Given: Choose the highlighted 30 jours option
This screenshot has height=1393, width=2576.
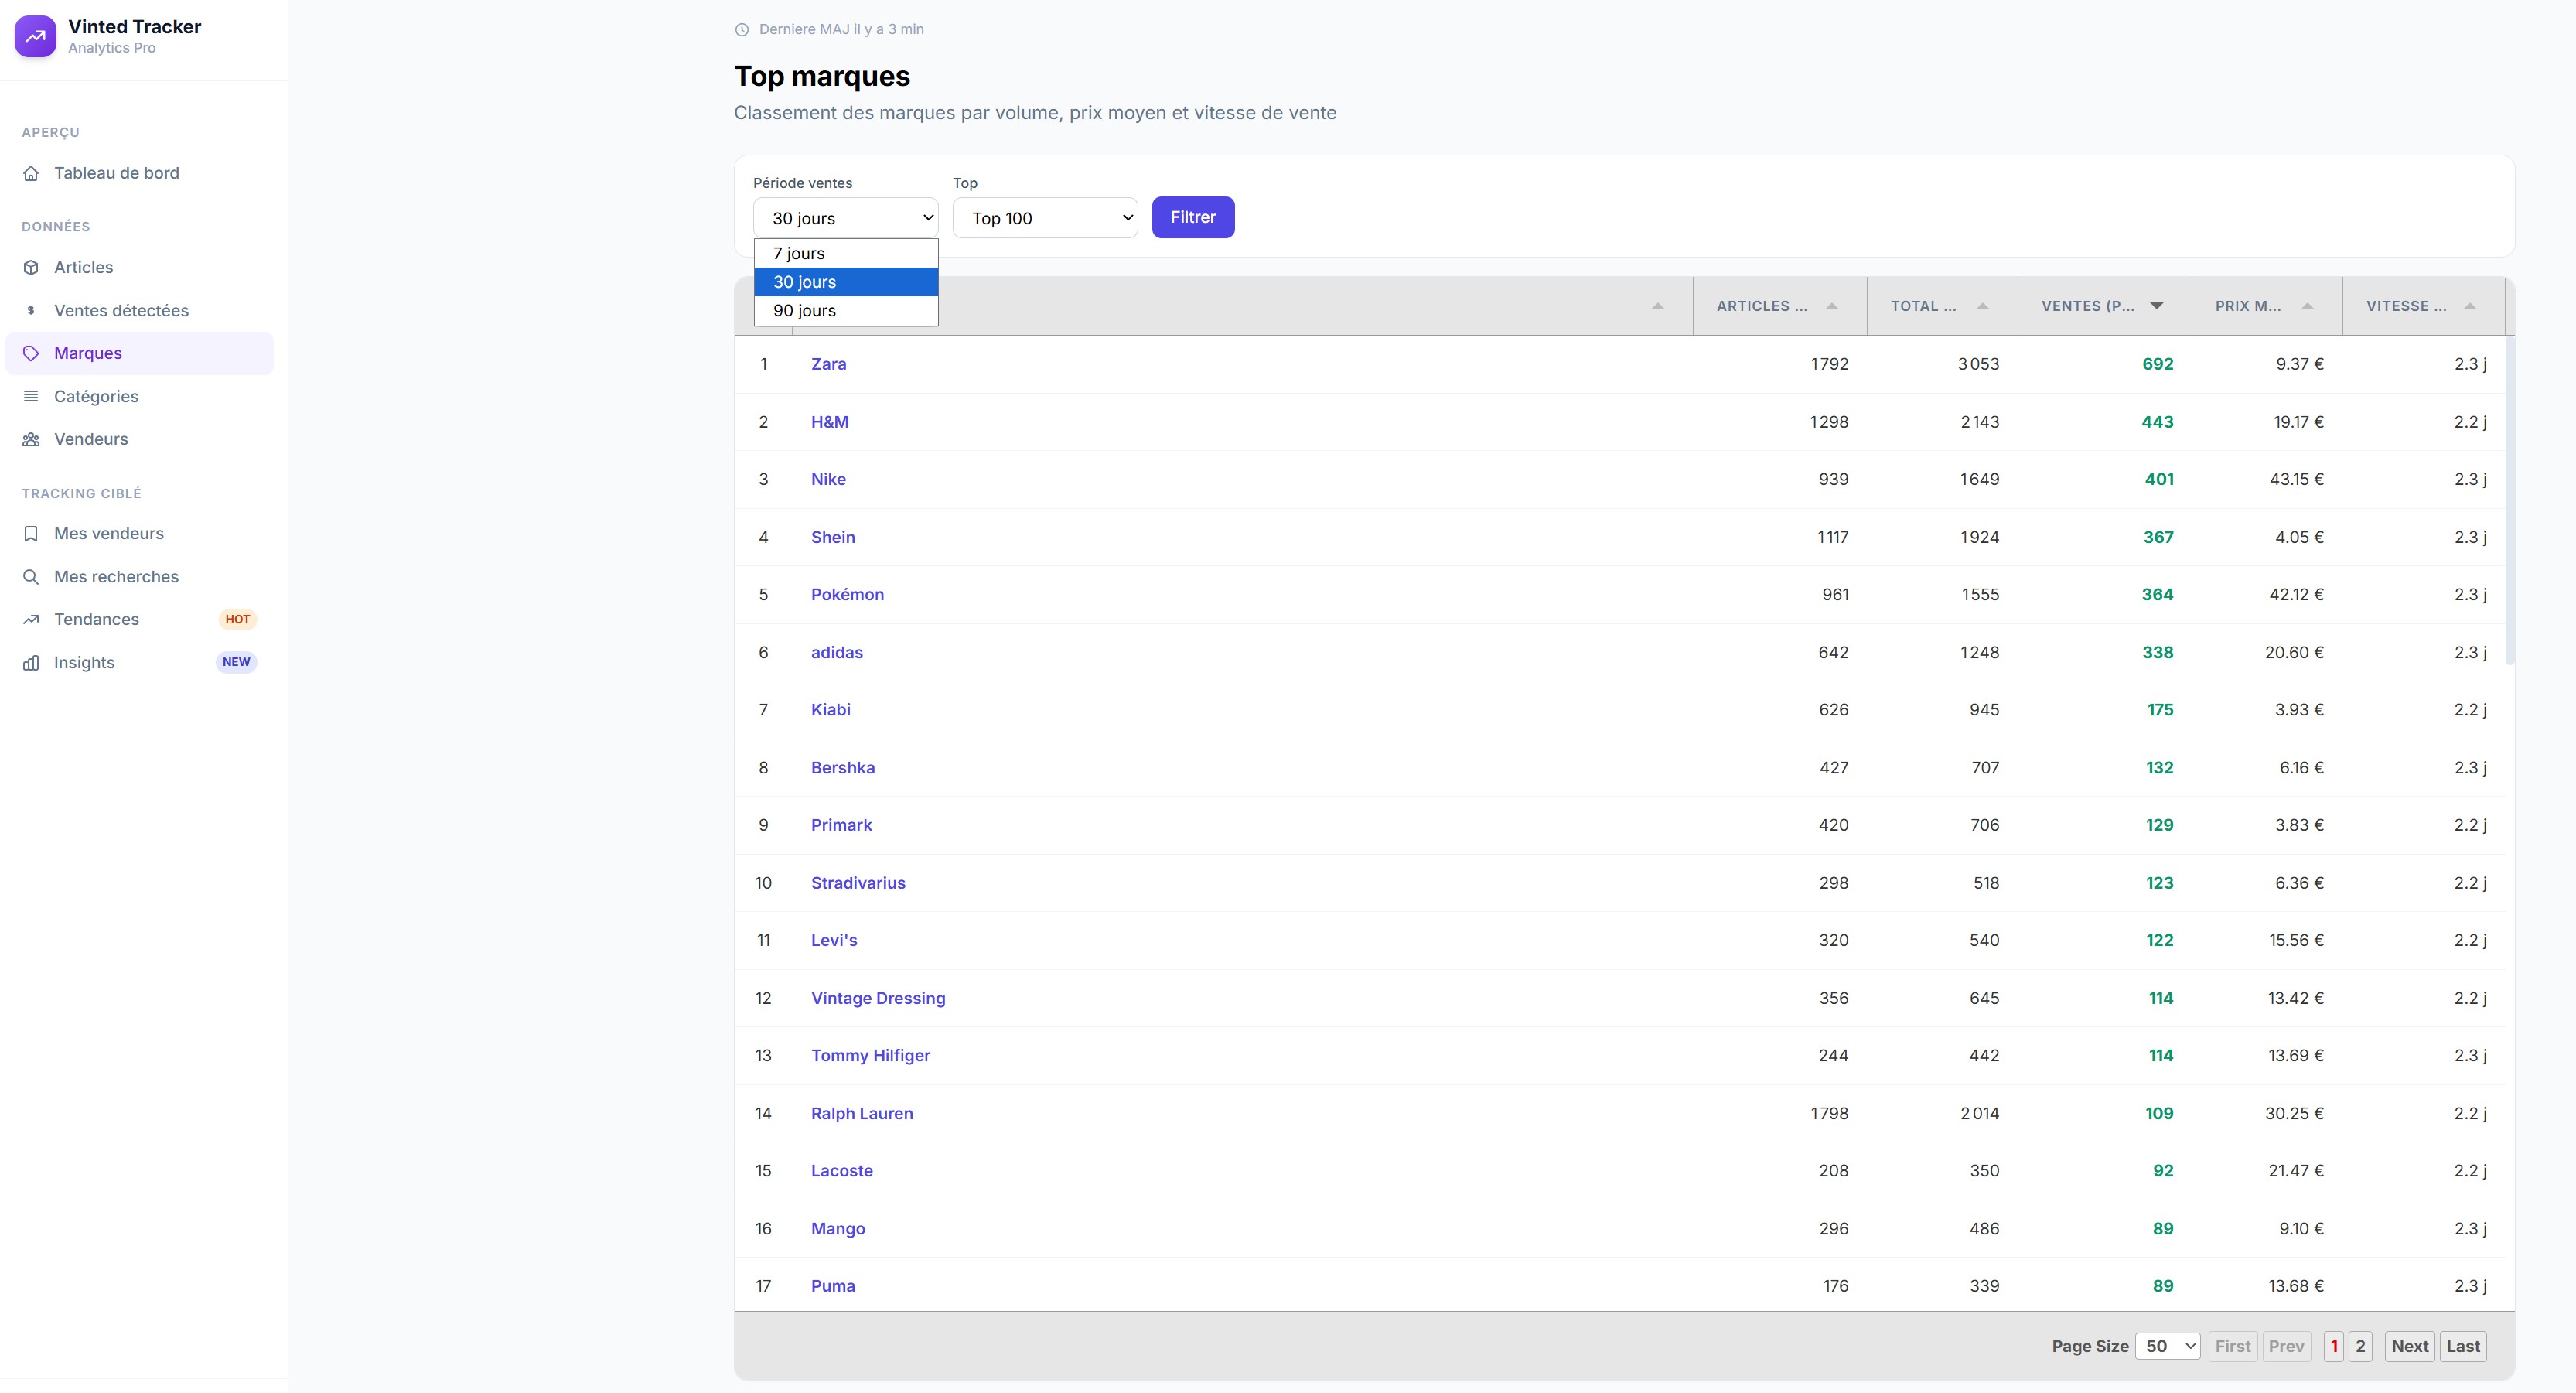Looking at the screenshot, I should [x=846, y=282].
